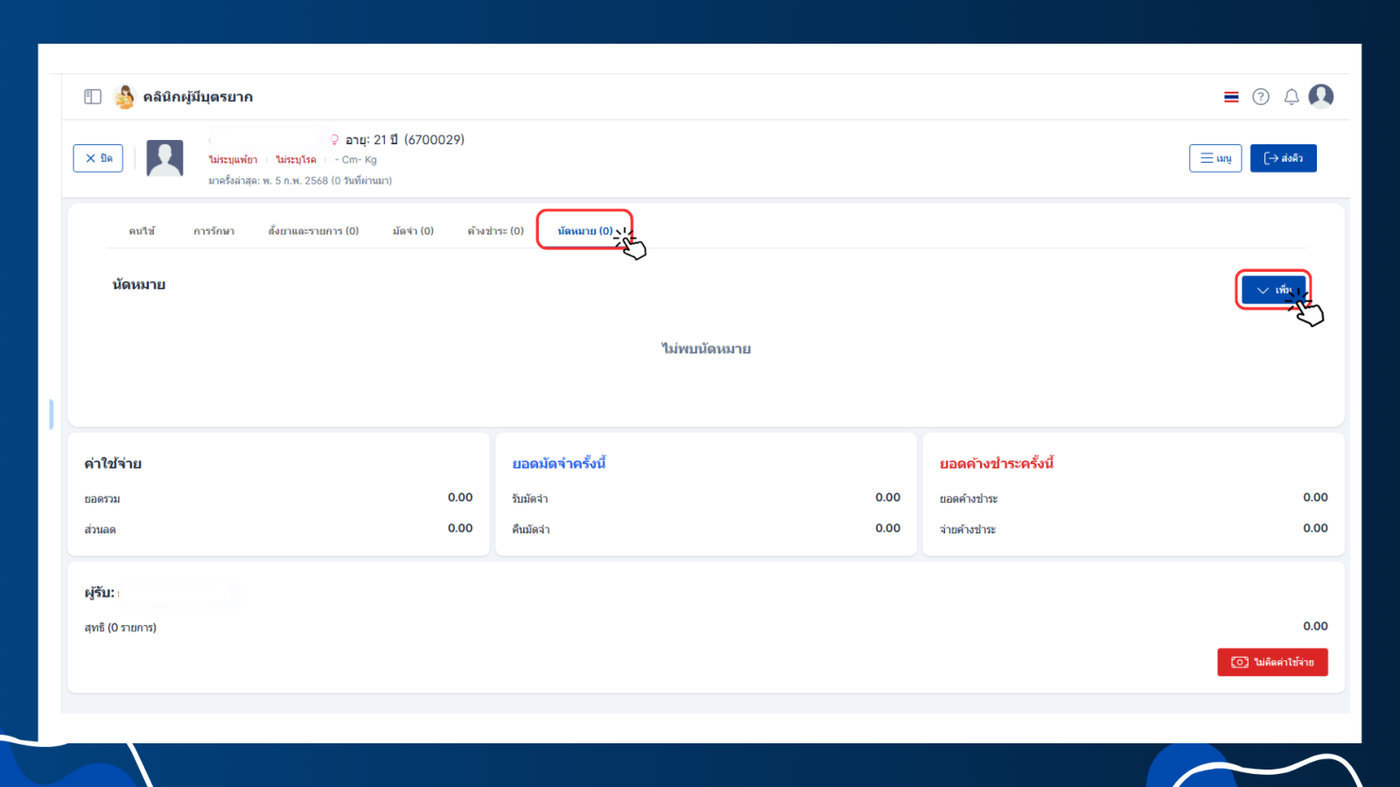Click the ไม่พบนัดหมาย empty message

706,349
